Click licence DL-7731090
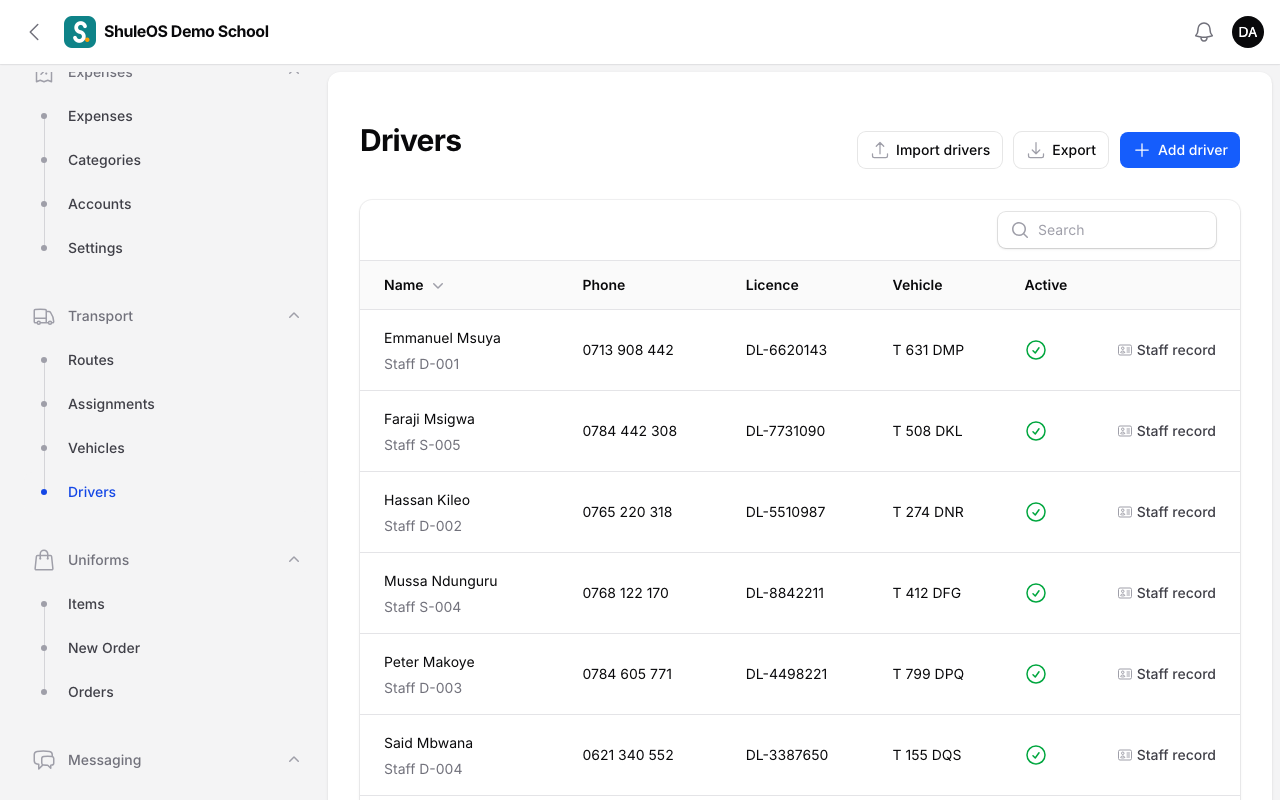The image size is (1280, 800). pos(786,431)
